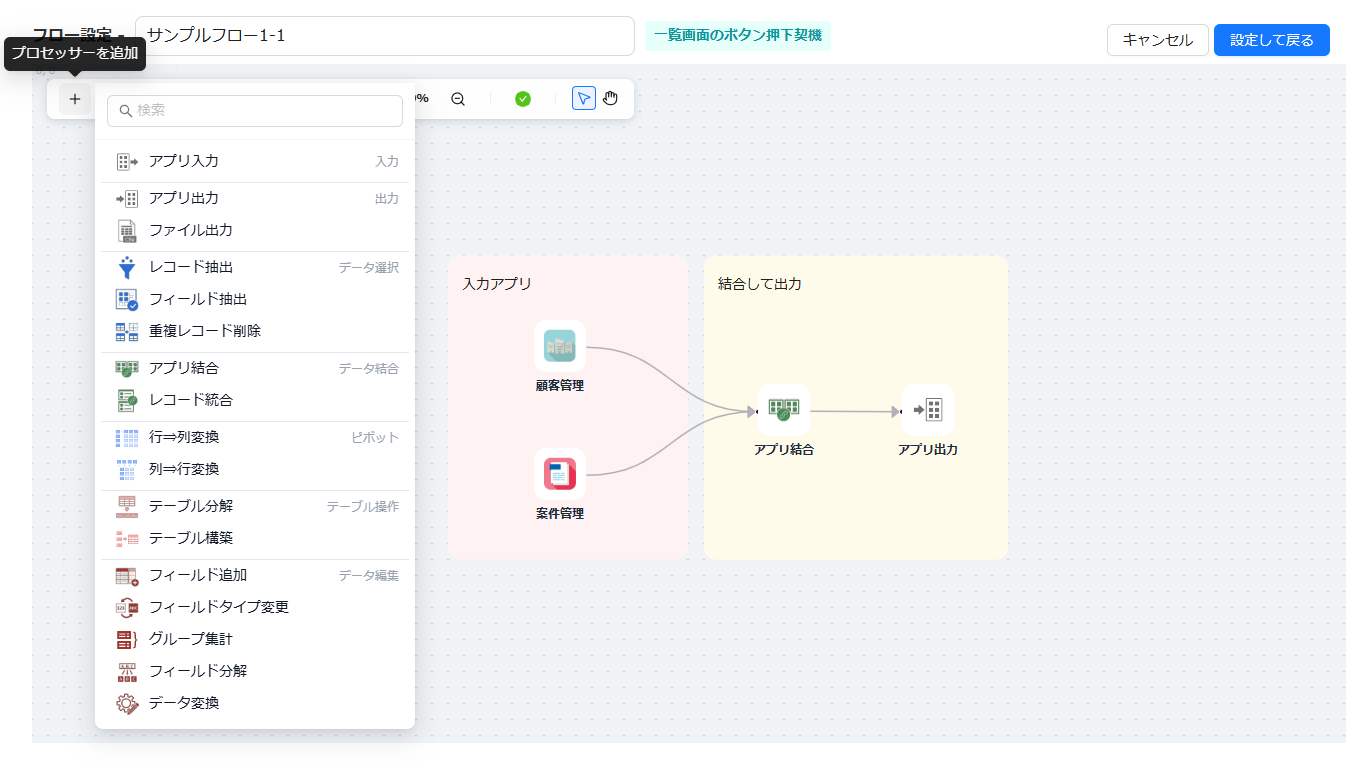Screen dimensions: 1366x768
Task: Select the アプリ出力 node on canvas
Action: pyautogui.click(x=928, y=409)
